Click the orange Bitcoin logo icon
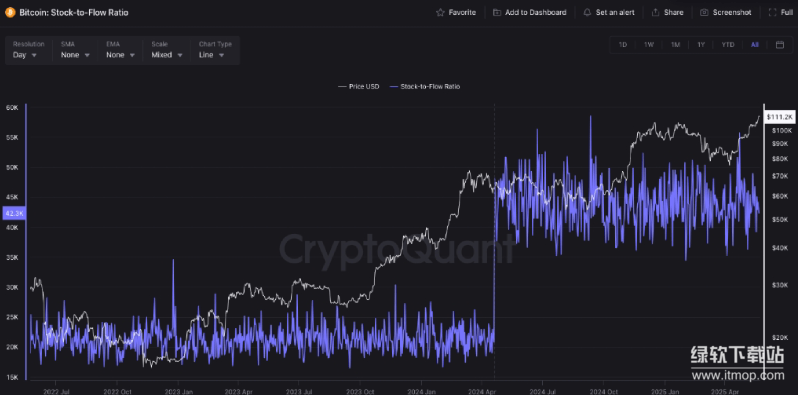 (x=10, y=12)
